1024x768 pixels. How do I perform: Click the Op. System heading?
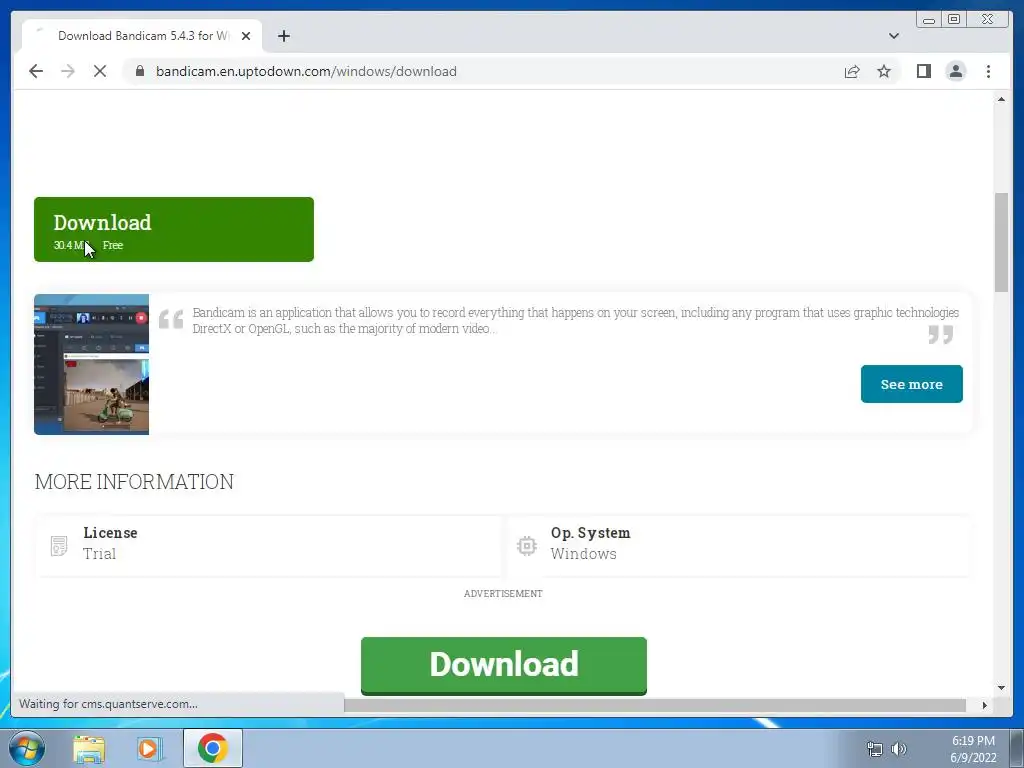(590, 533)
